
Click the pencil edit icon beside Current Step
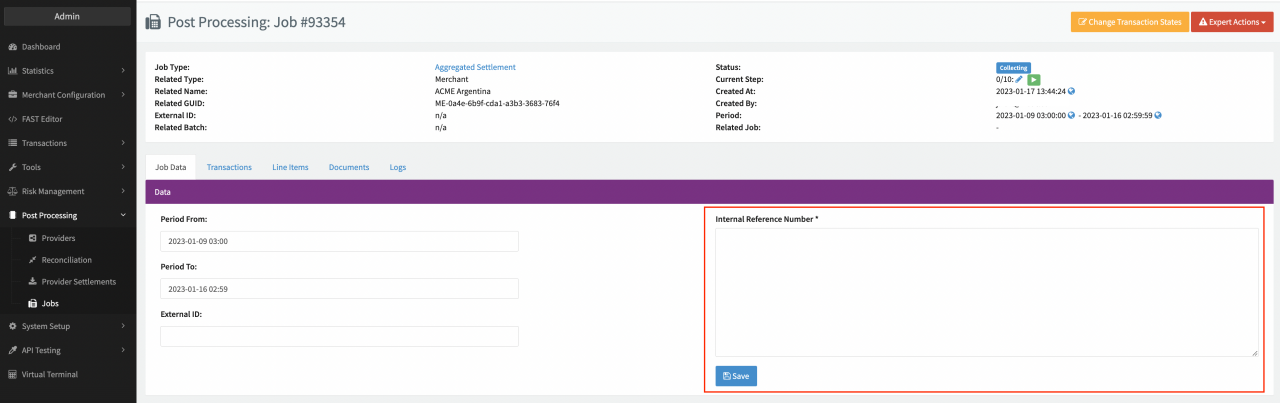(1020, 79)
